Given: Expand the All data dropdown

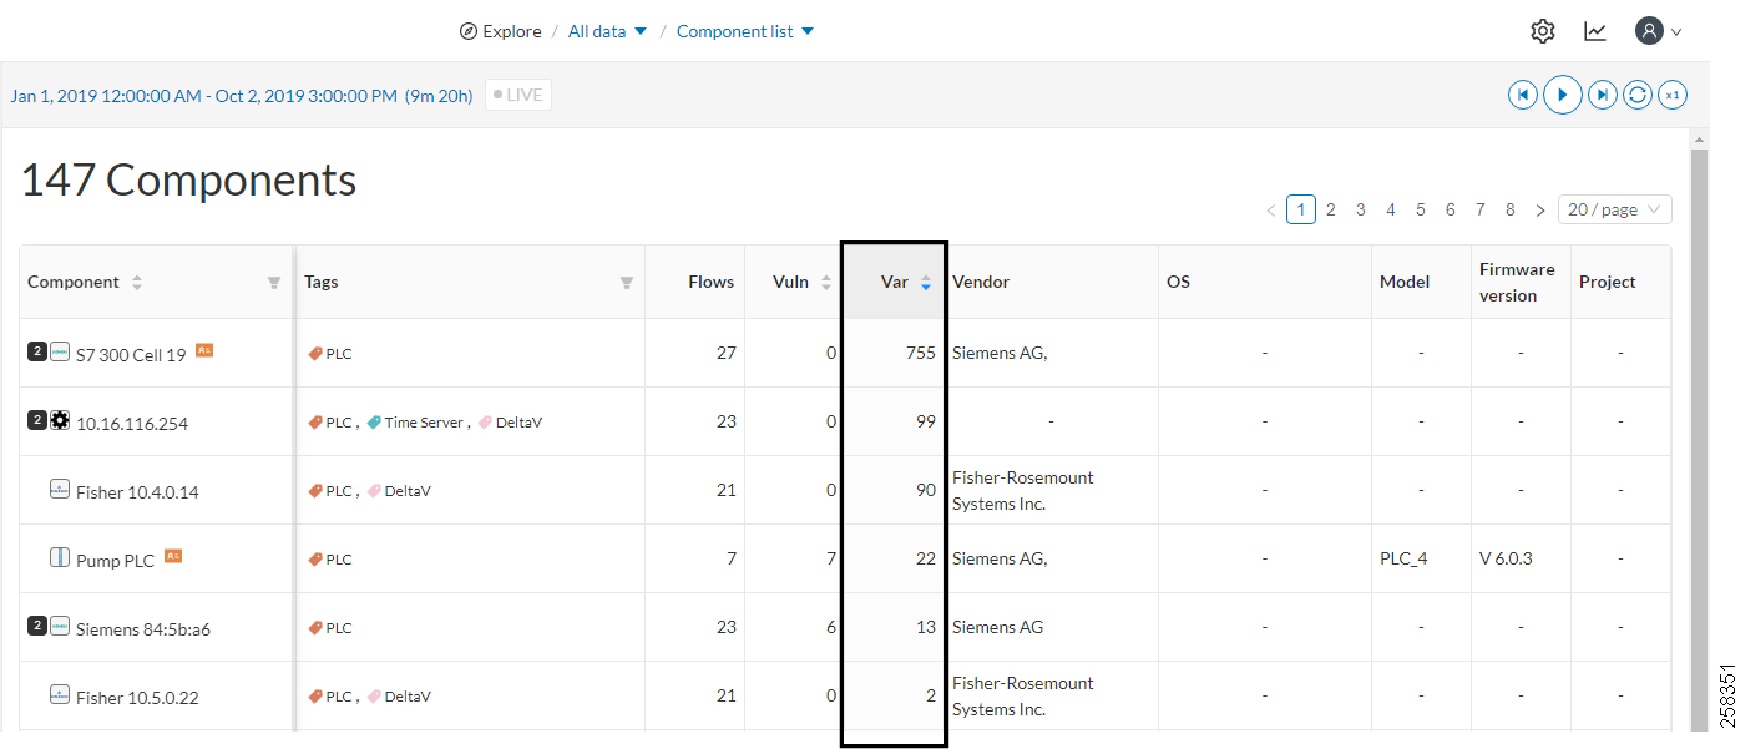Looking at the screenshot, I should pyautogui.click(x=607, y=31).
